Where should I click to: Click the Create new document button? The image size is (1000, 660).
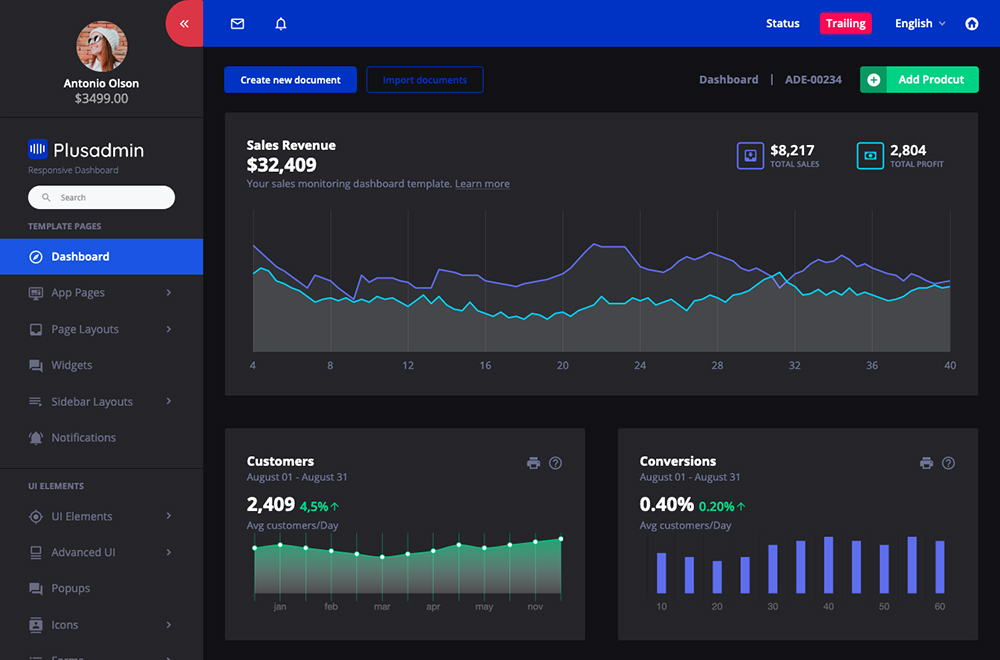(290, 80)
